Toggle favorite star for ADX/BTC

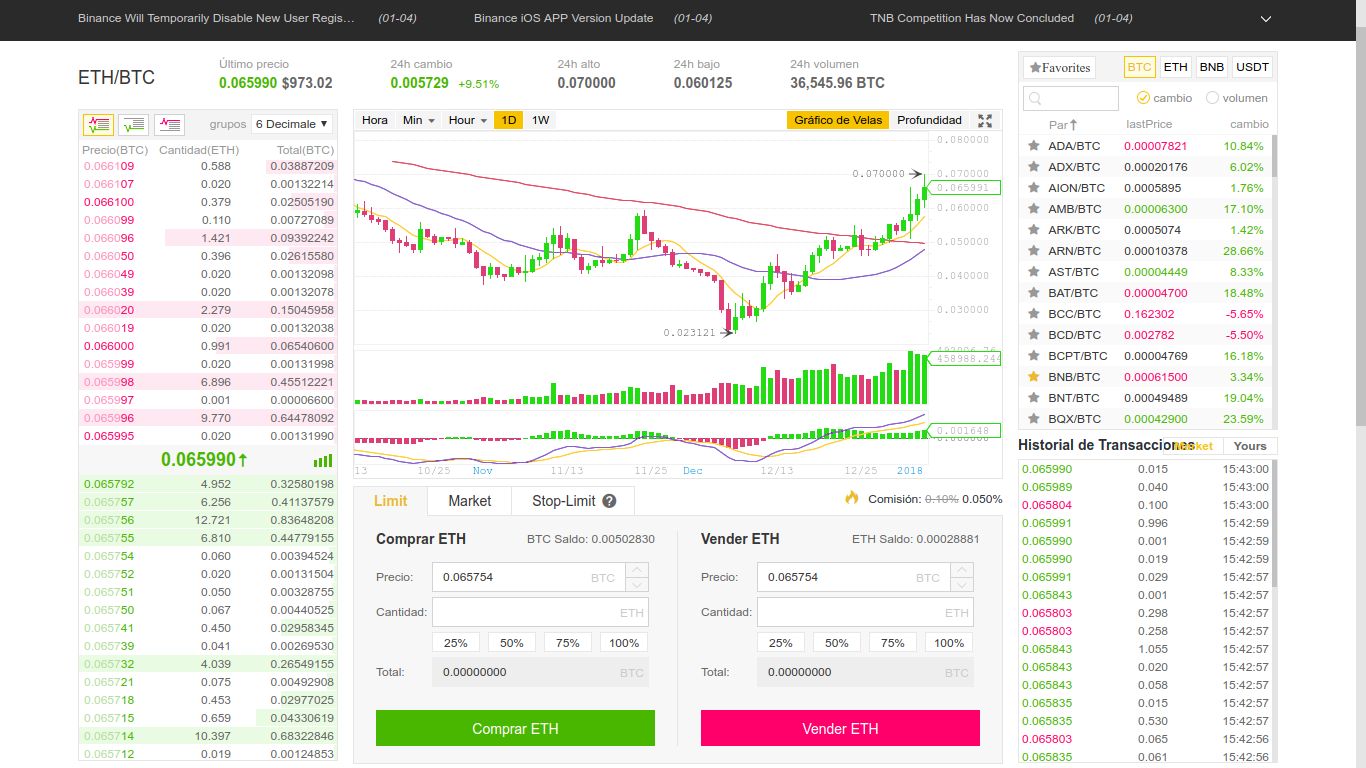[1034, 167]
